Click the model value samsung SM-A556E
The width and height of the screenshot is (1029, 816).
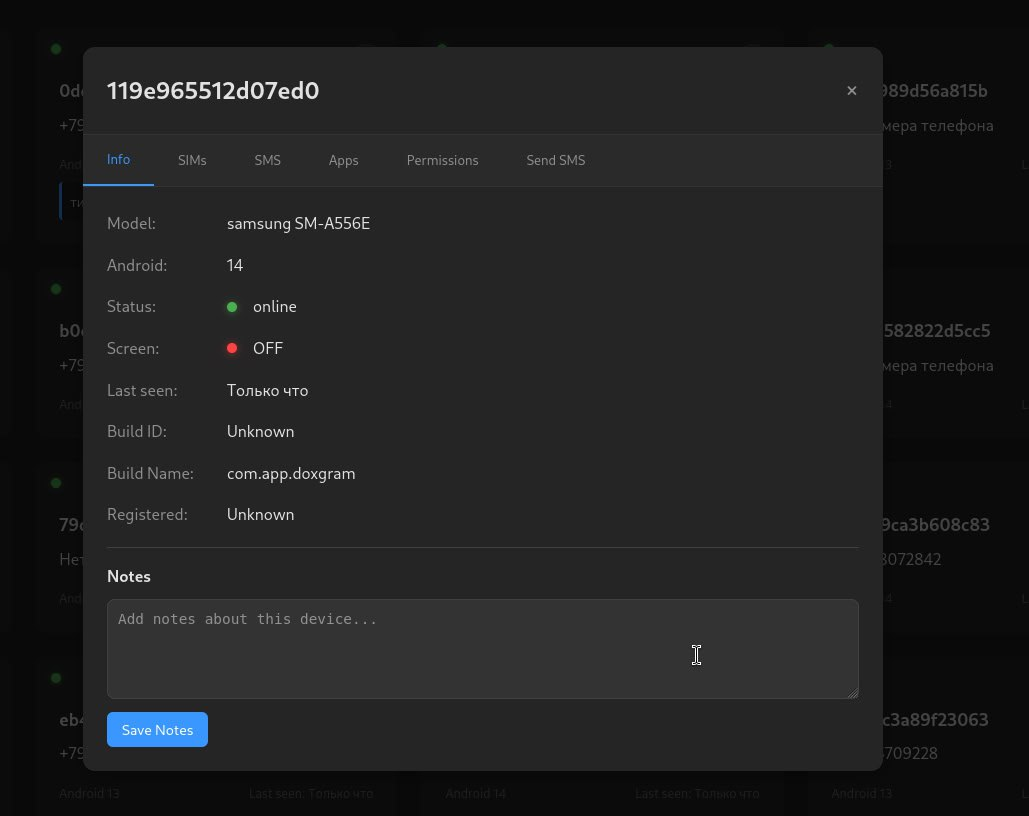(x=298, y=224)
